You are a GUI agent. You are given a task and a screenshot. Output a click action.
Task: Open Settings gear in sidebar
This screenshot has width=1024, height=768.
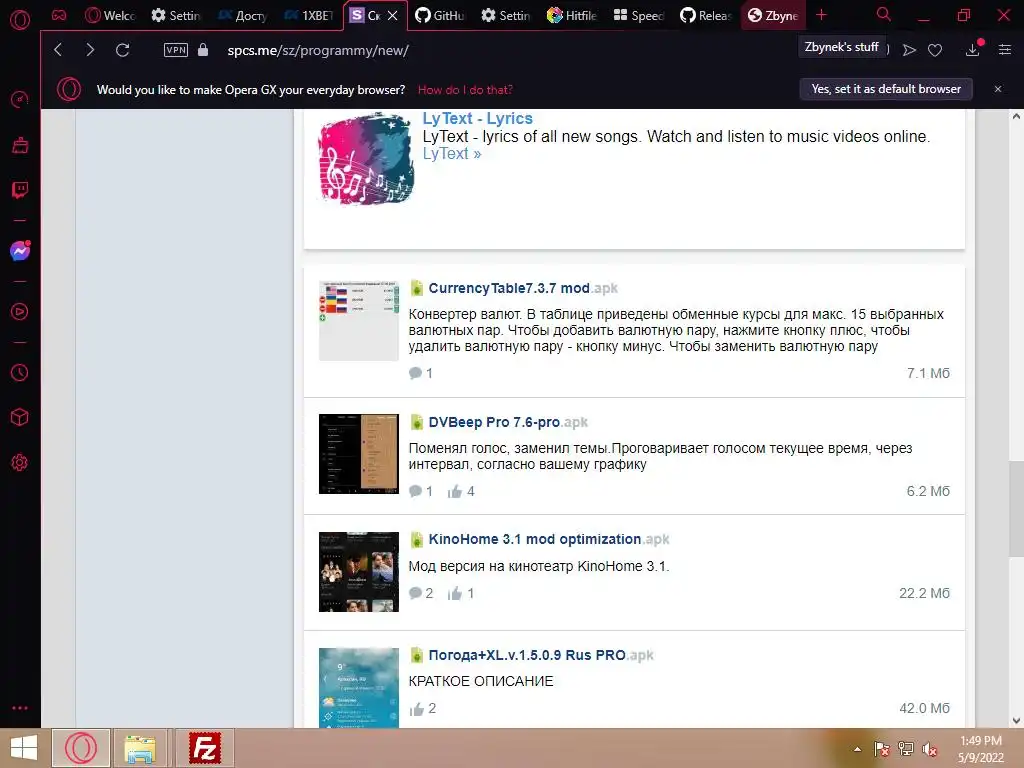(20, 462)
